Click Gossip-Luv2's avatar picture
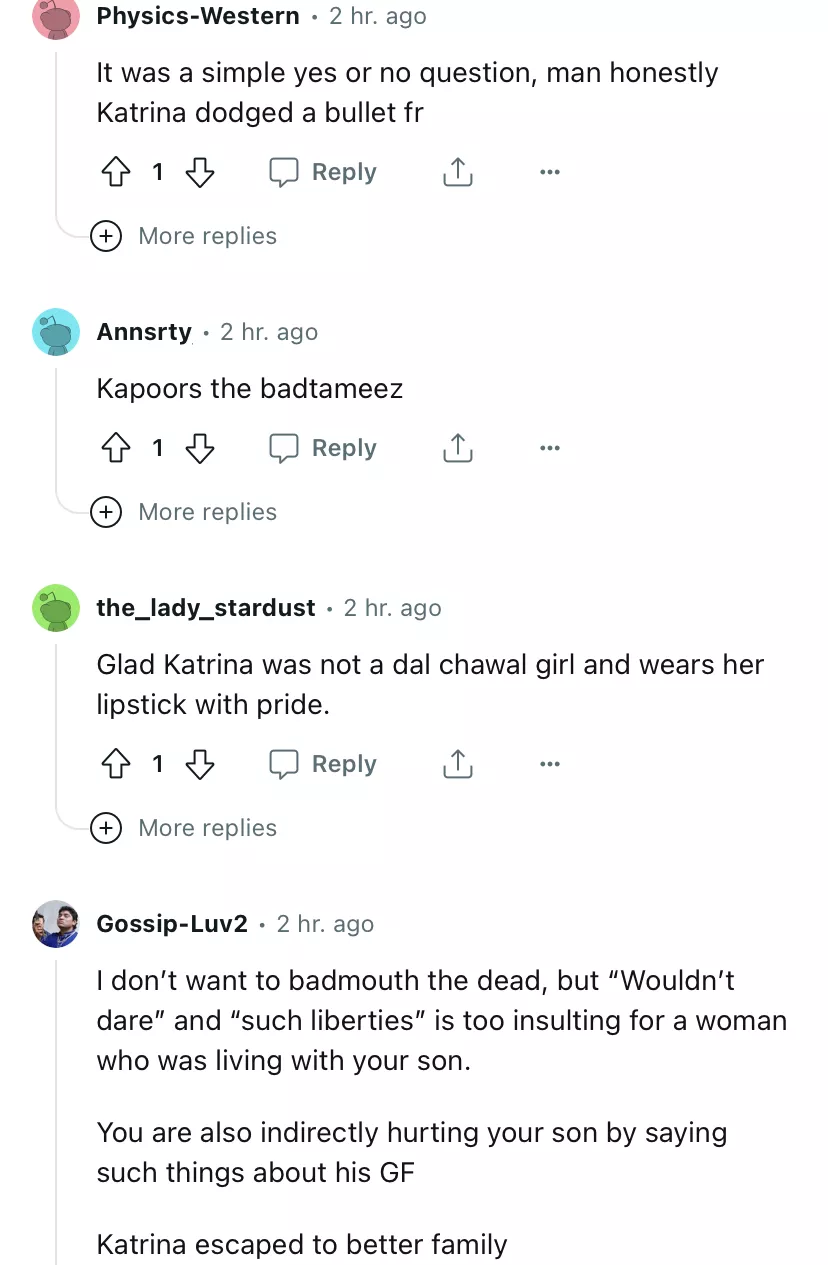This screenshot has height=1265, width=828. click(x=56, y=924)
